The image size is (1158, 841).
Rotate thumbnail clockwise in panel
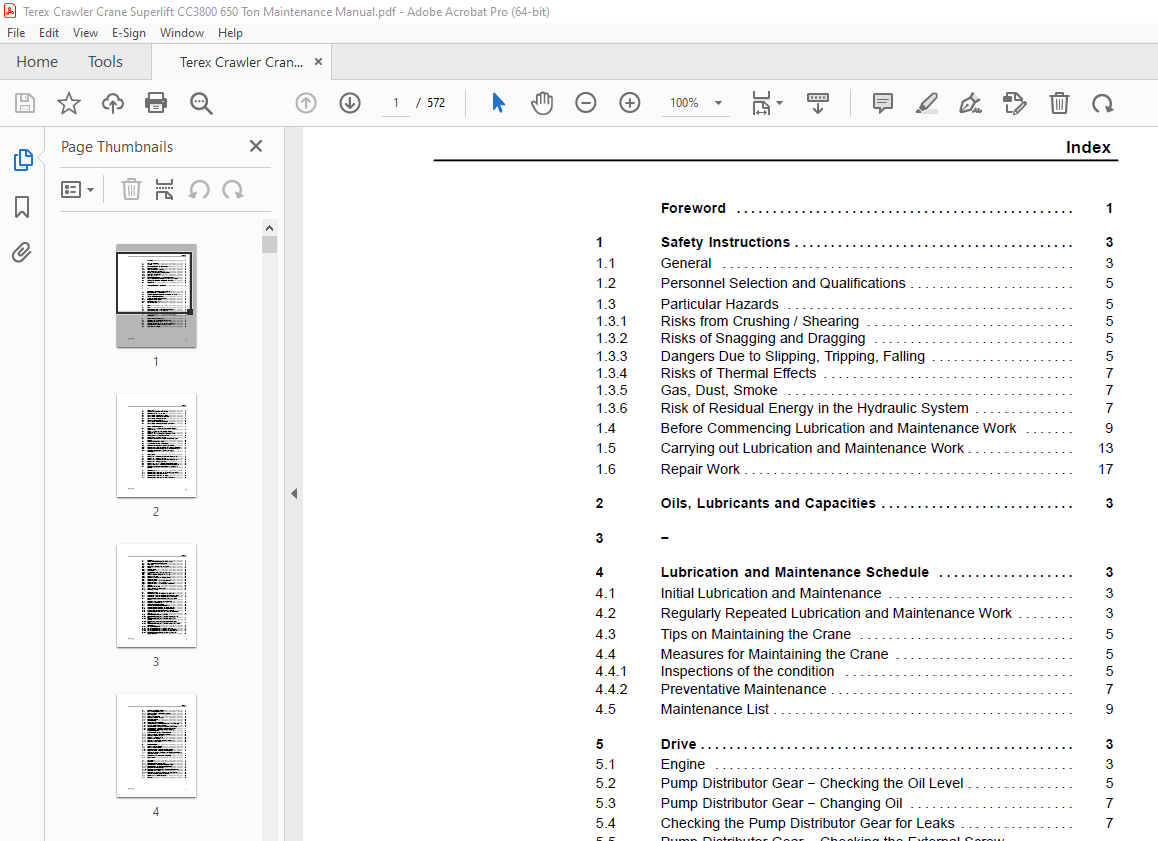tap(233, 190)
